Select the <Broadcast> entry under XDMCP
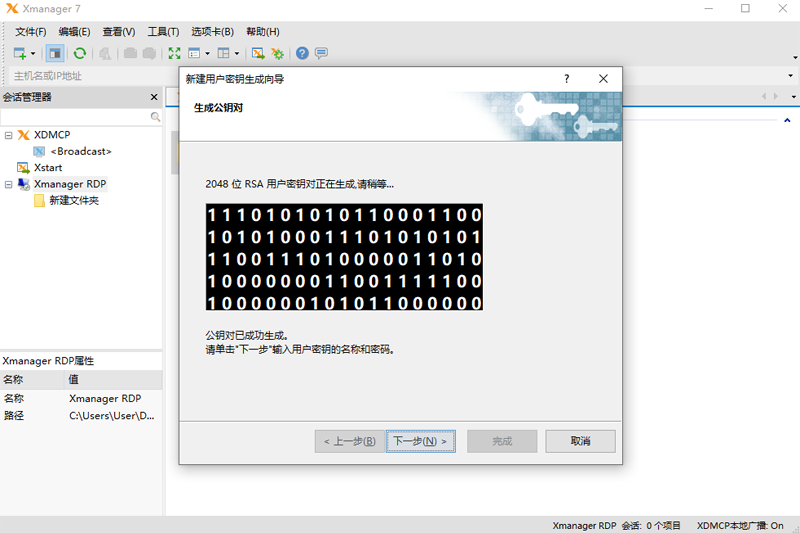The width and height of the screenshot is (800, 533). tap(80, 151)
